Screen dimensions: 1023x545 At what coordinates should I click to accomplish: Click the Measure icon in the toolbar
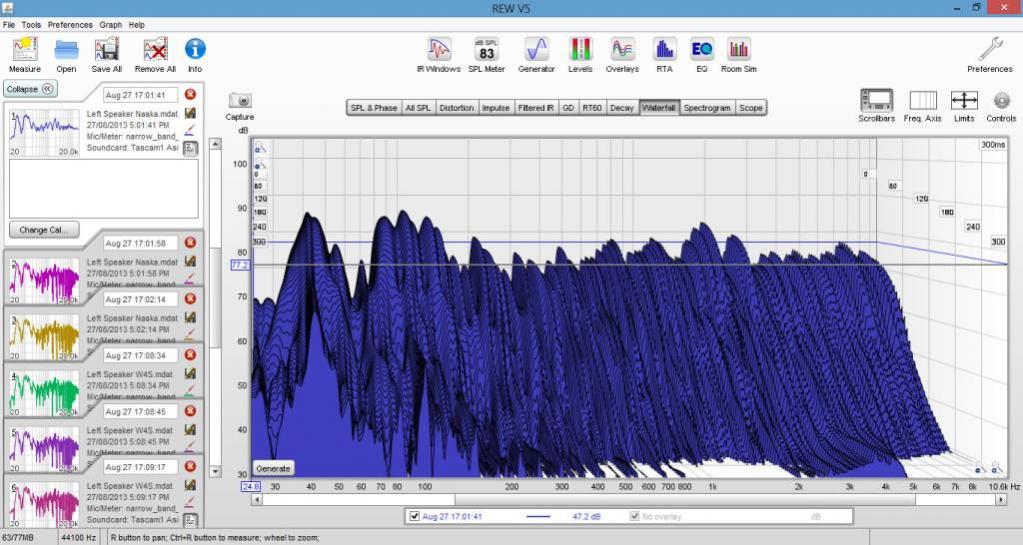point(24,50)
